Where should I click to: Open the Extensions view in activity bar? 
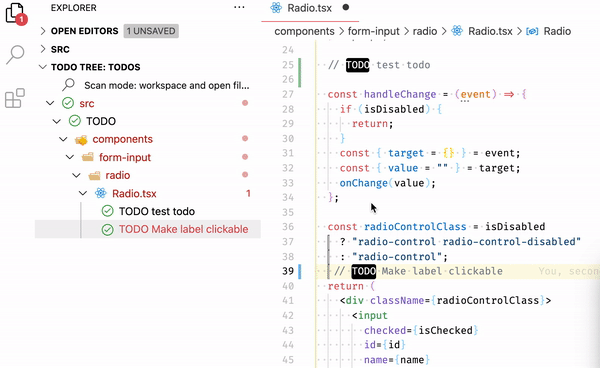click(15, 98)
